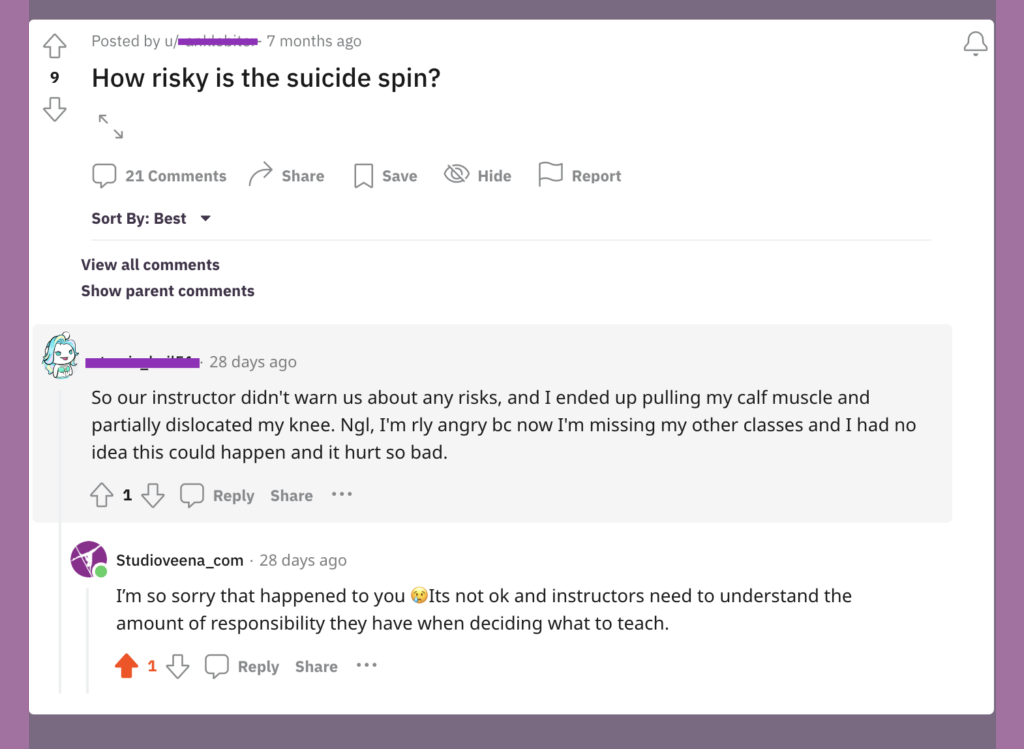
Task: Downvote the suicide spin post
Action: click(55, 109)
